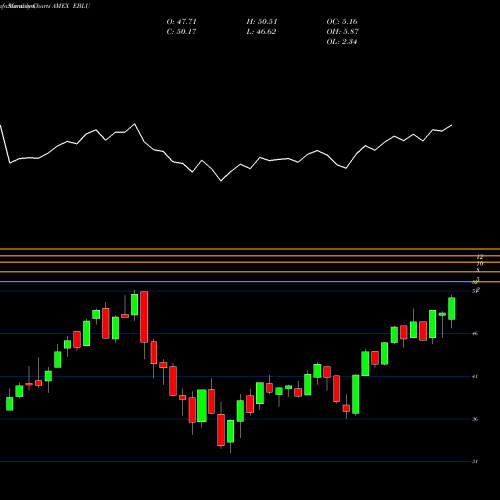
Task: Click the OH: 5.87 readout
Action: pyautogui.click(x=342, y=32)
